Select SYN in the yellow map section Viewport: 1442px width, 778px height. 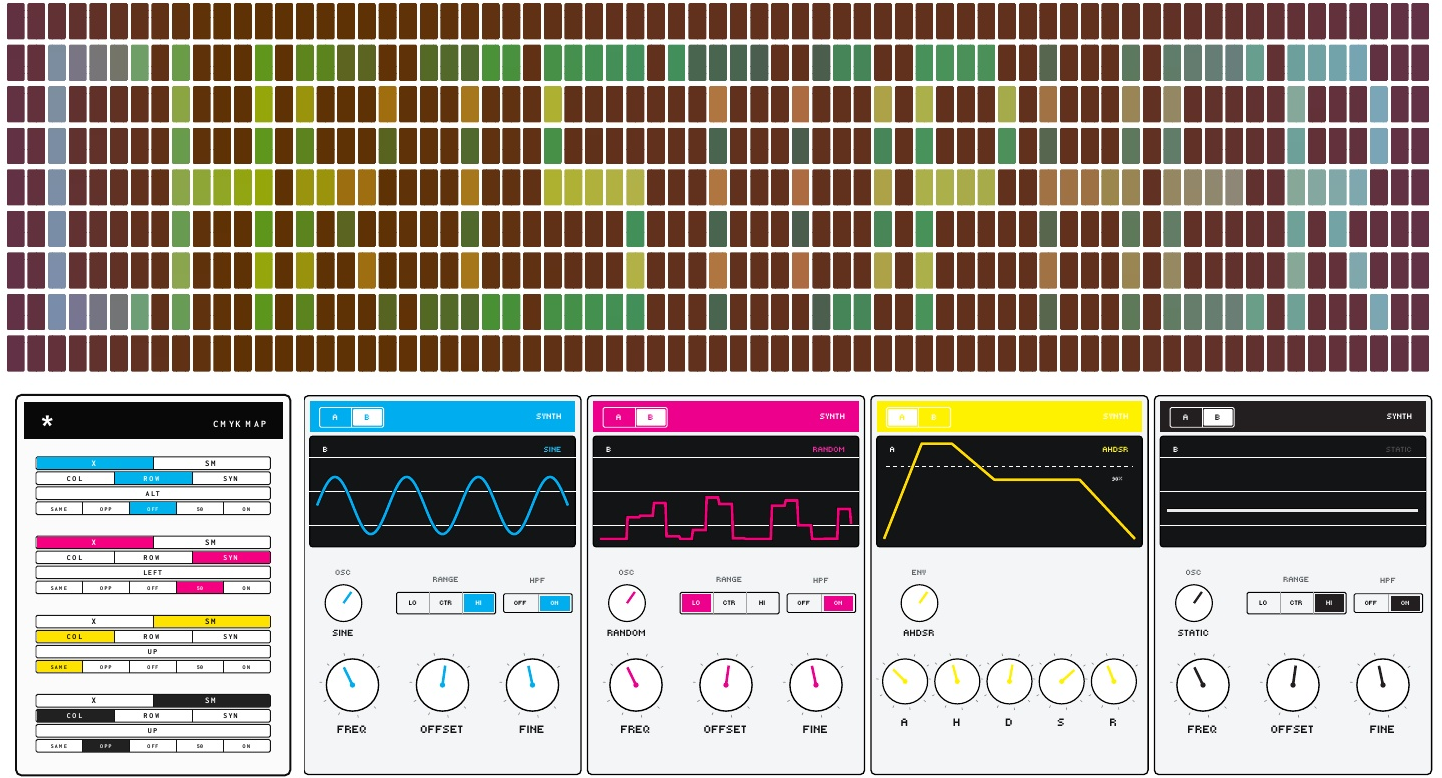click(x=231, y=636)
